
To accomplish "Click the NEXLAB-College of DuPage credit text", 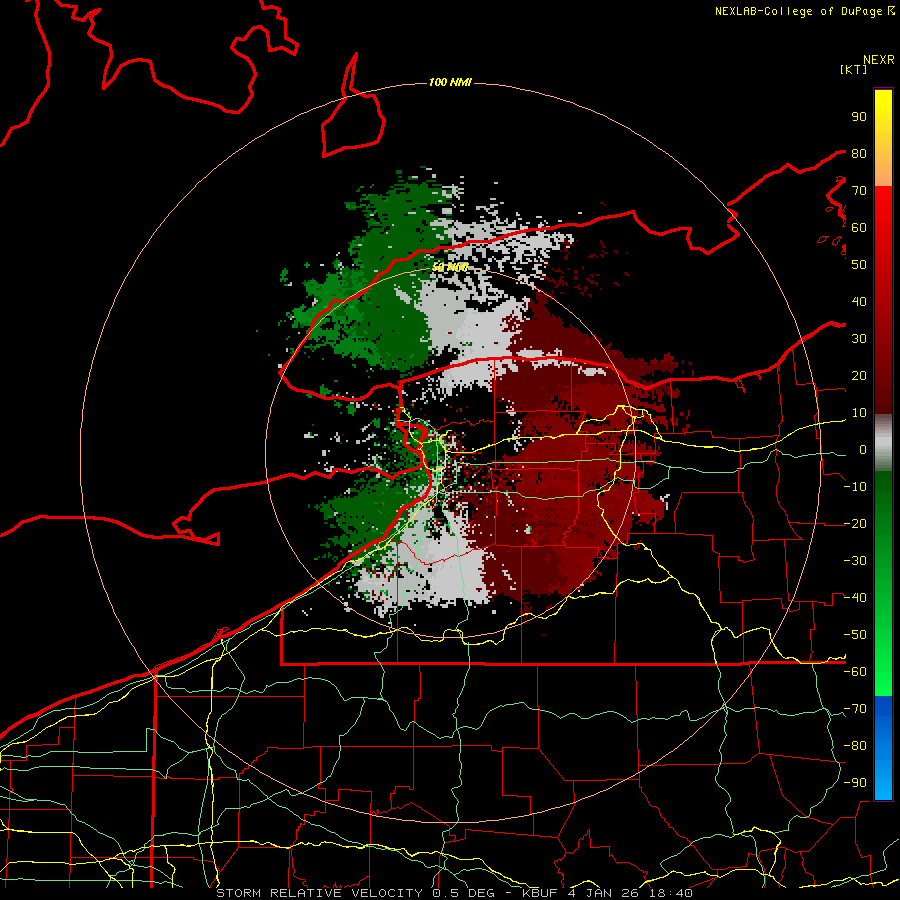I will (x=798, y=11).
